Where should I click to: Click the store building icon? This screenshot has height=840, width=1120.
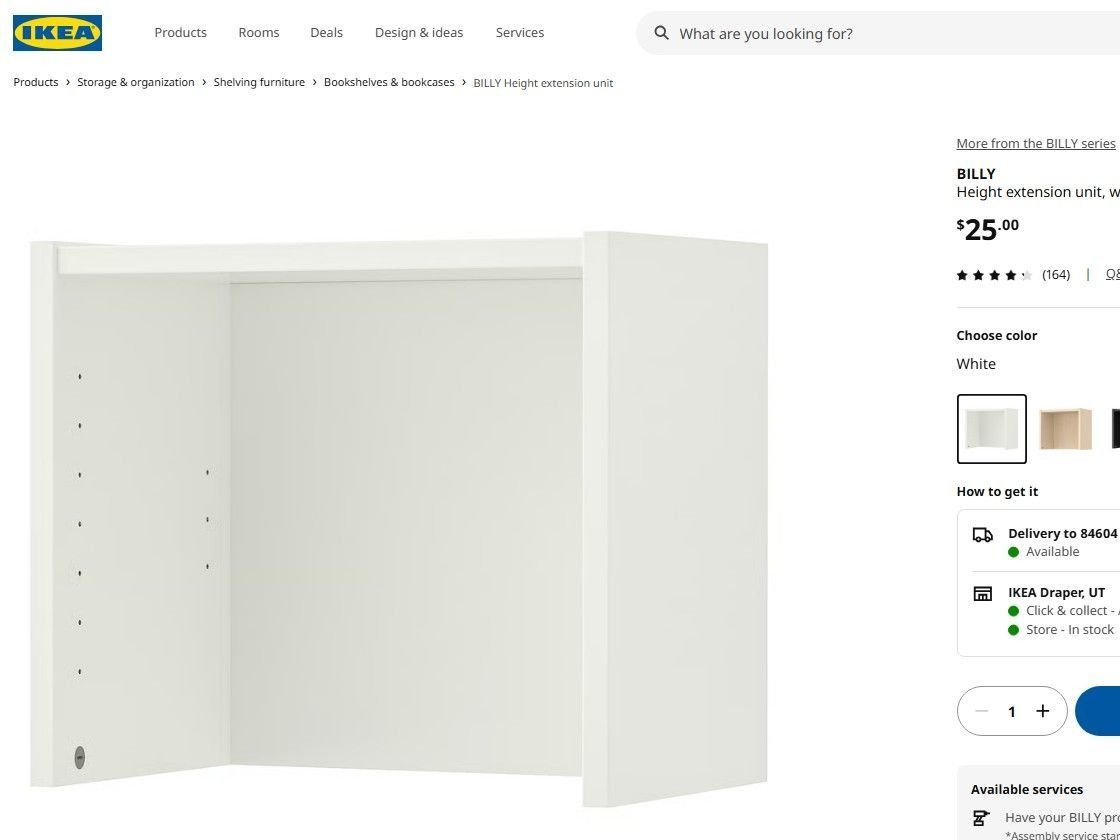983,594
